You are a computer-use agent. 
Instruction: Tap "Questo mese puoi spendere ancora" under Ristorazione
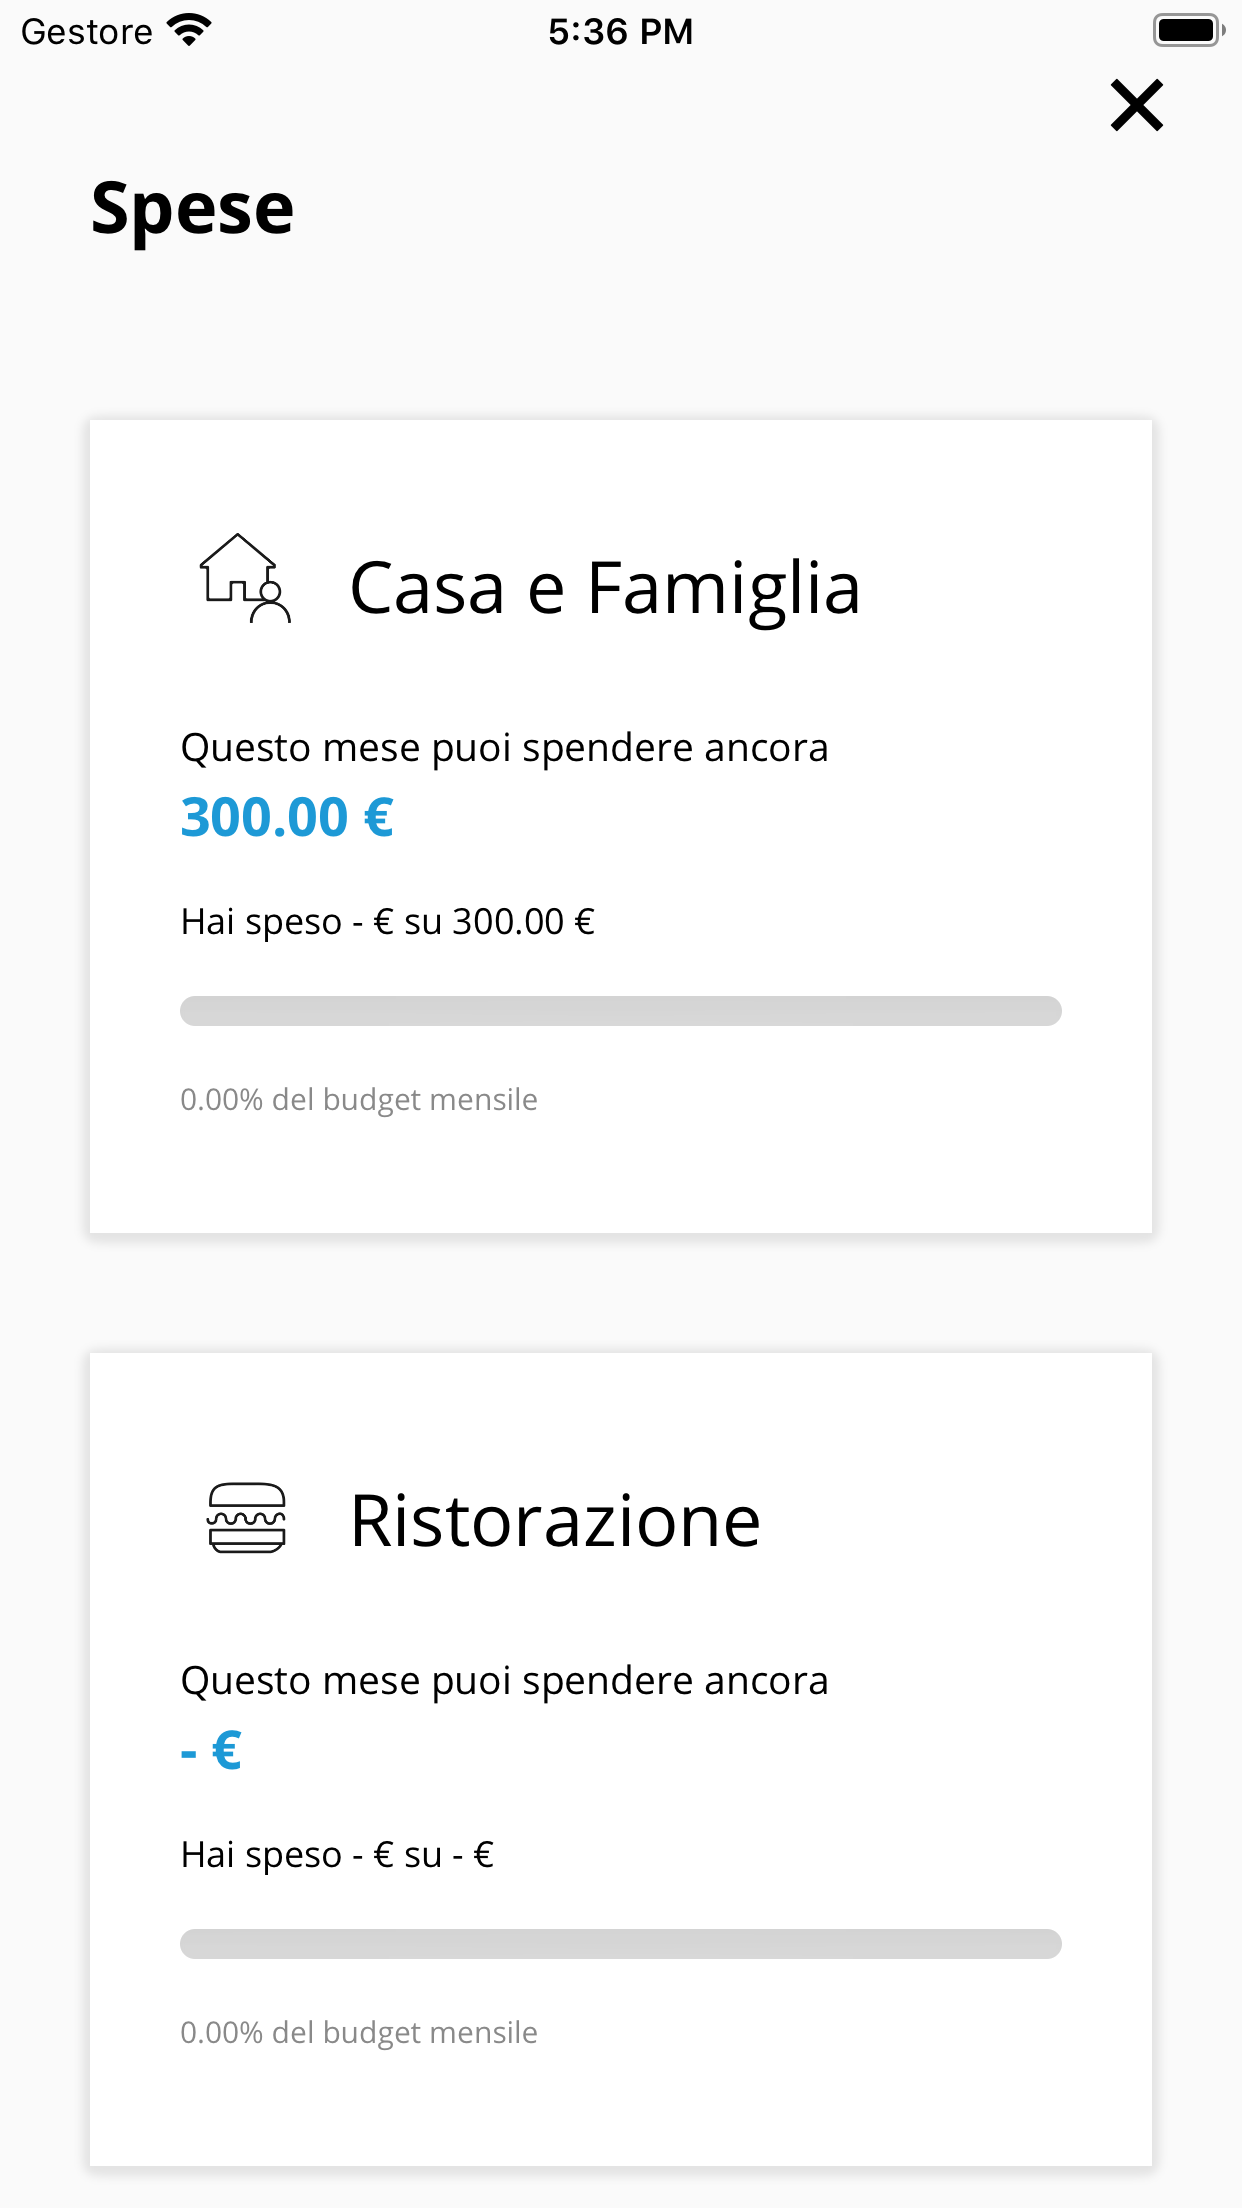coord(504,1681)
